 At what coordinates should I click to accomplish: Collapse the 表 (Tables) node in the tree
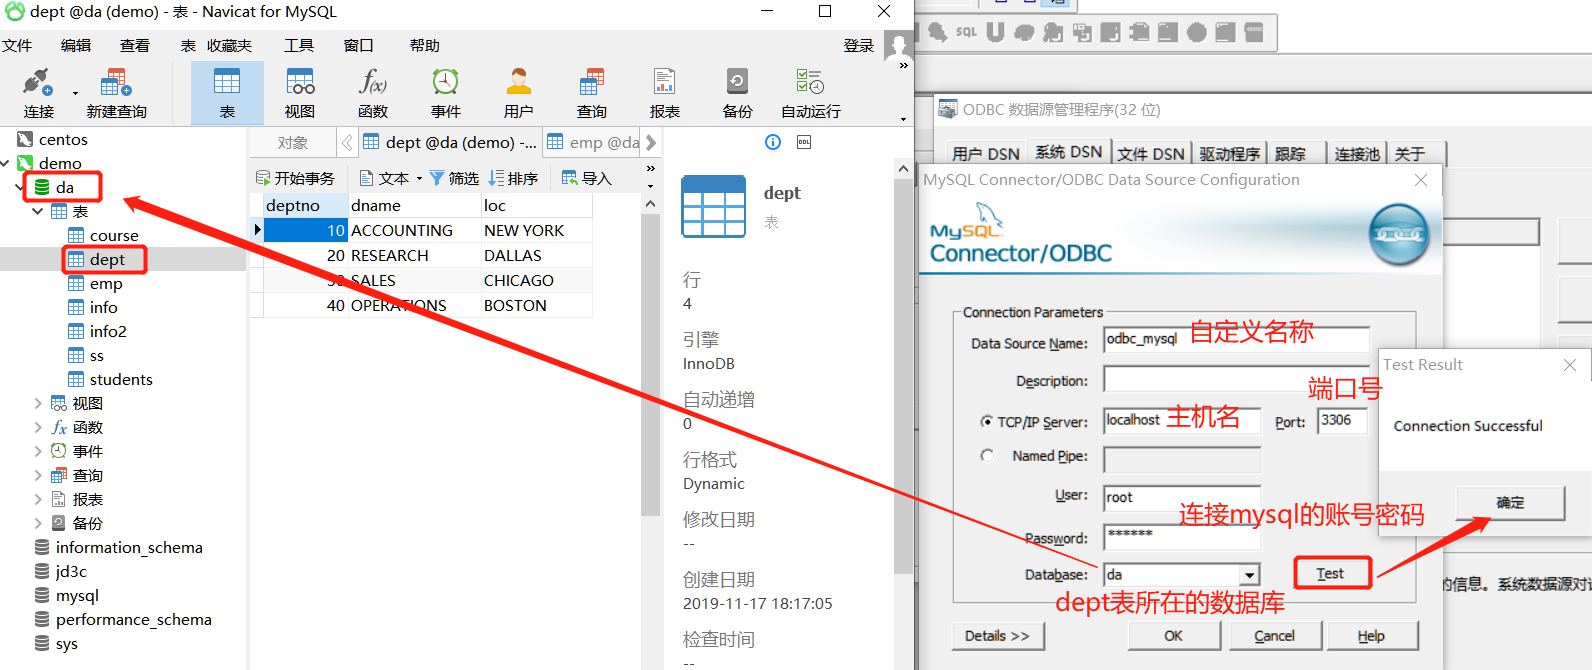click(x=38, y=211)
